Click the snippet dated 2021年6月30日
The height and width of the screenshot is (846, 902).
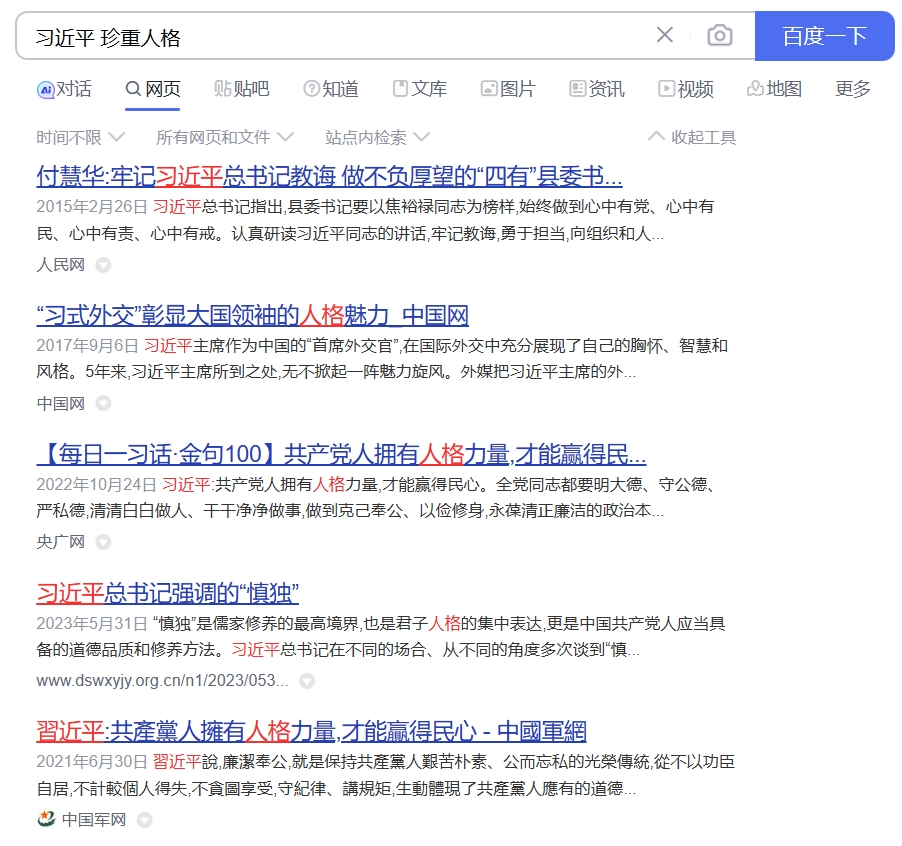click(x=385, y=775)
